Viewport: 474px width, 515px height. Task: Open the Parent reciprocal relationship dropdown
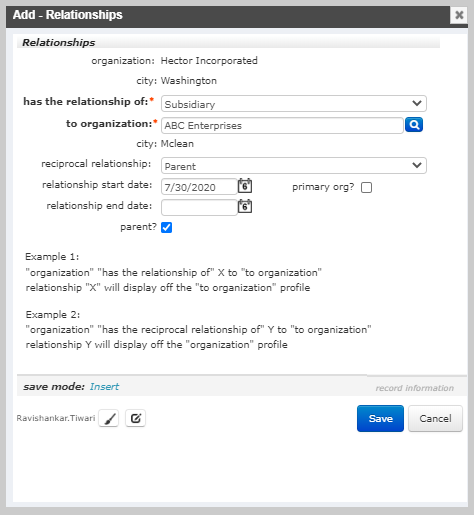tap(294, 166)
